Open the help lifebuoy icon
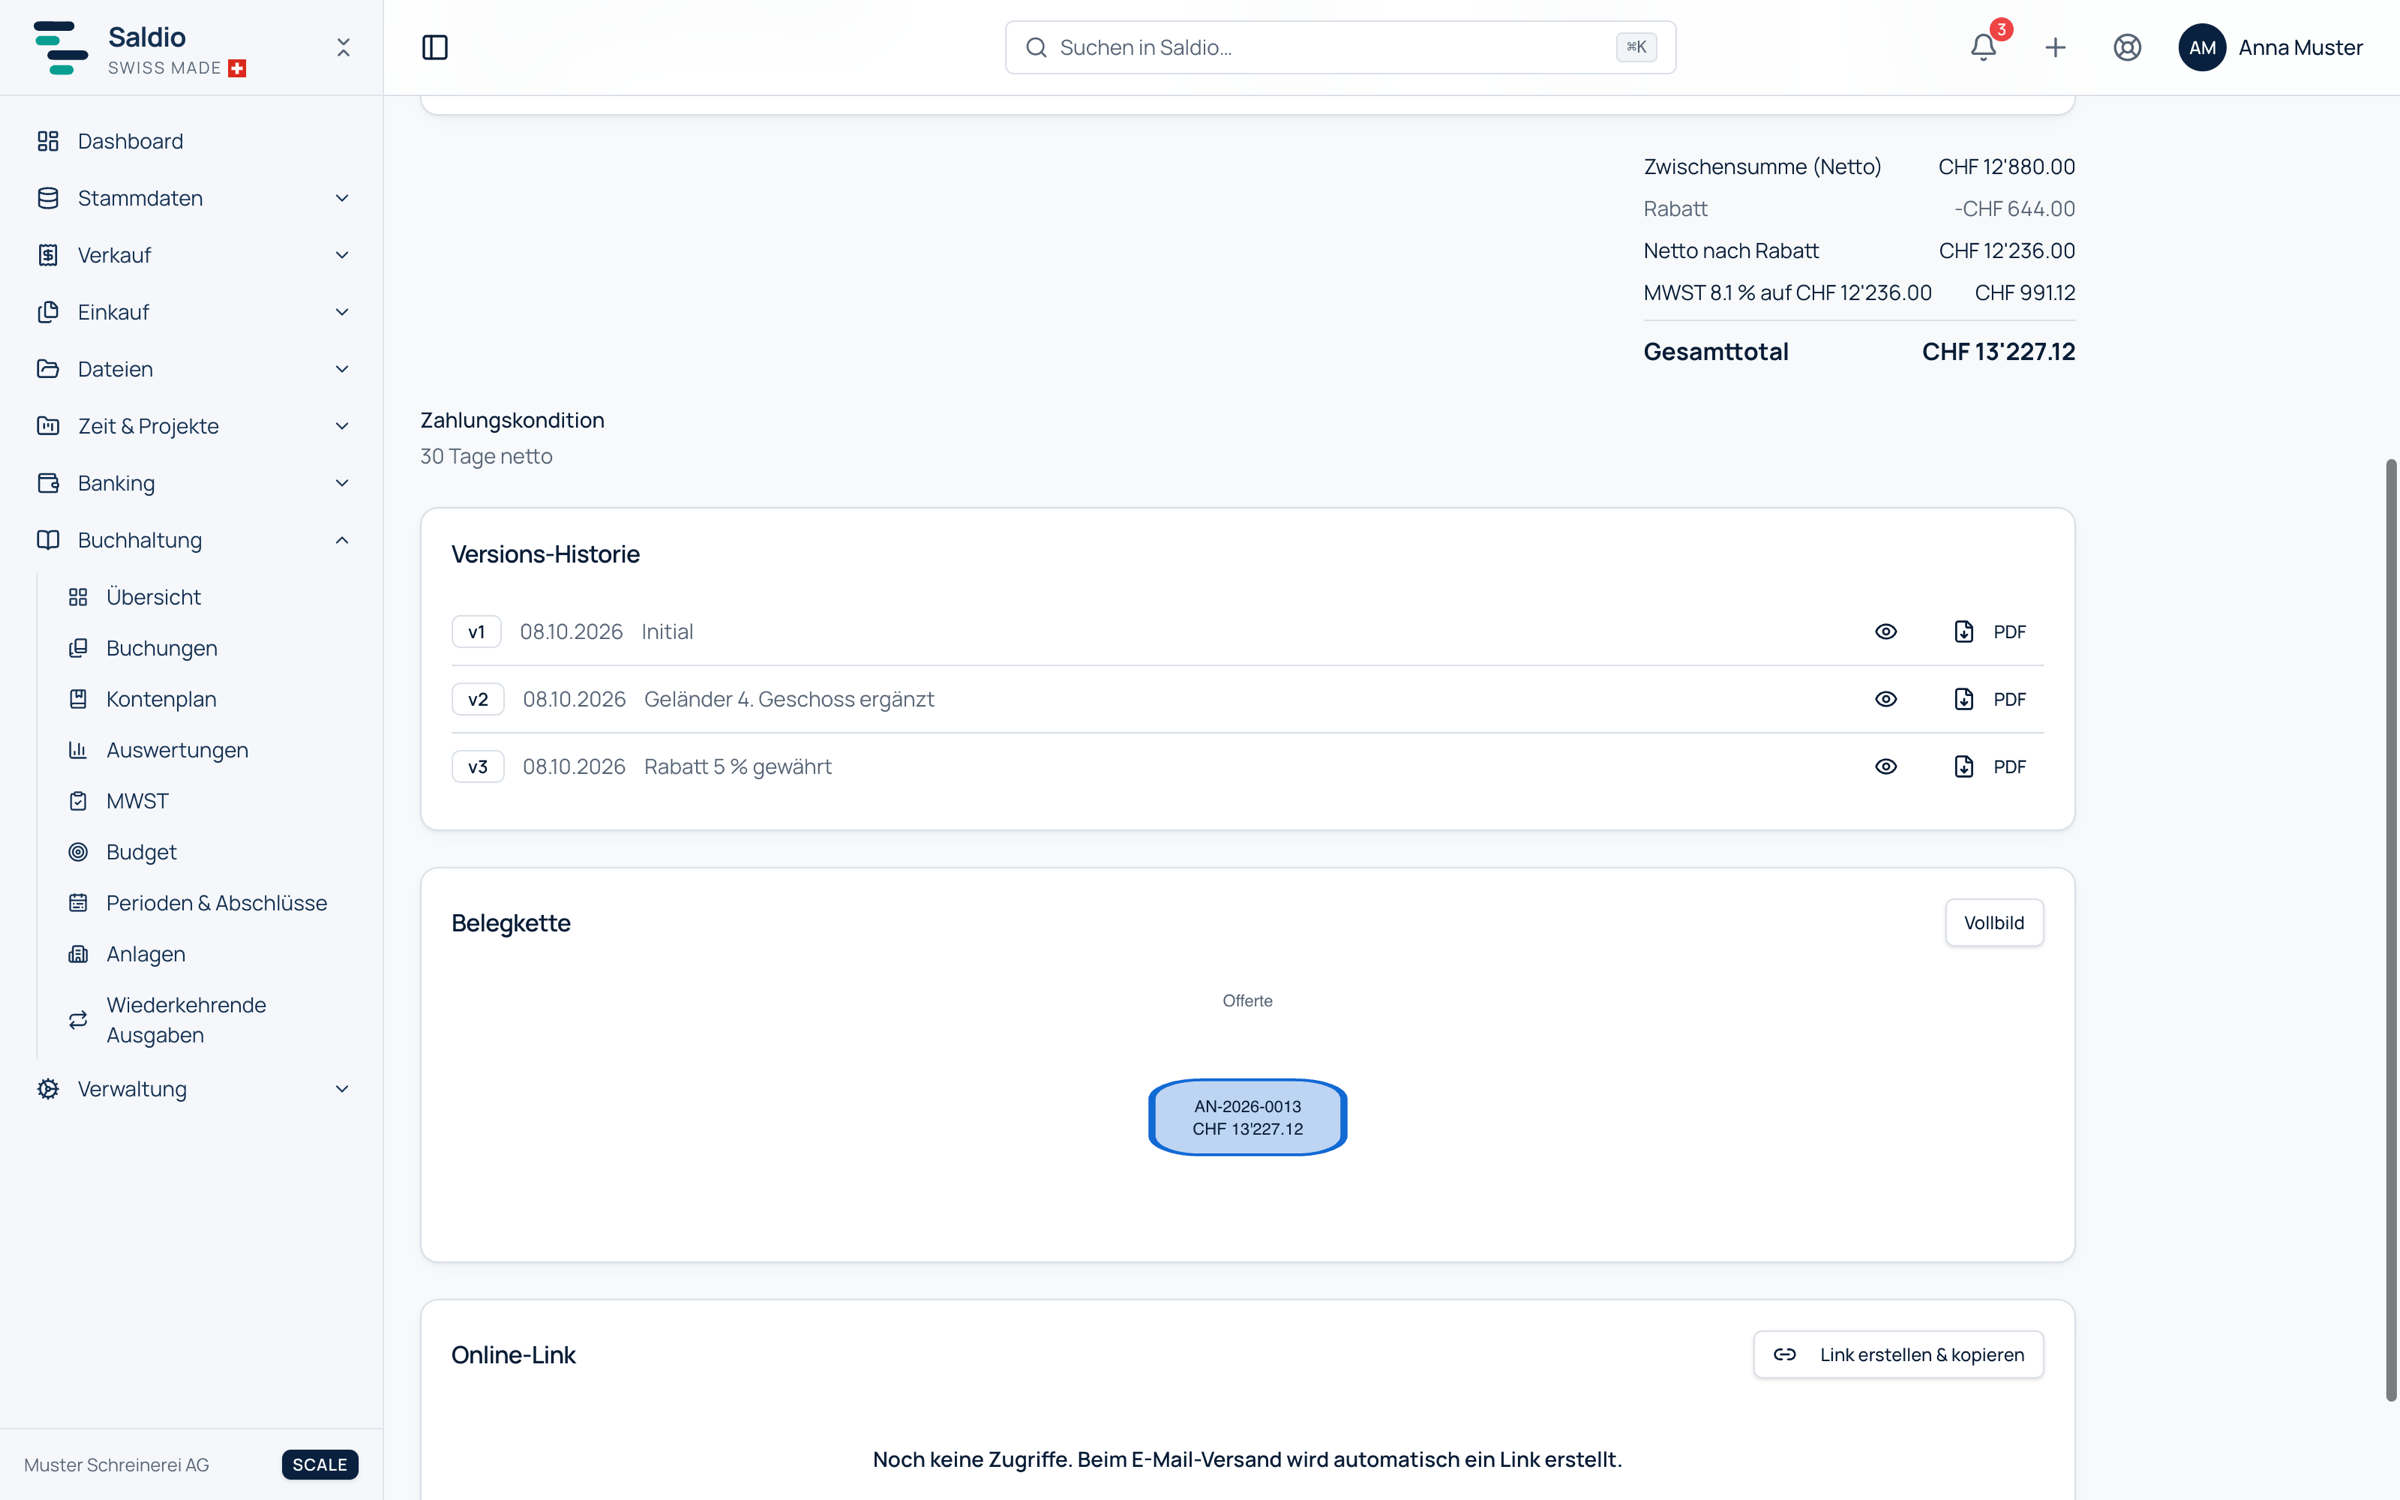The width and height of the screenshot is (2400, 1500). click(2127, 47)
